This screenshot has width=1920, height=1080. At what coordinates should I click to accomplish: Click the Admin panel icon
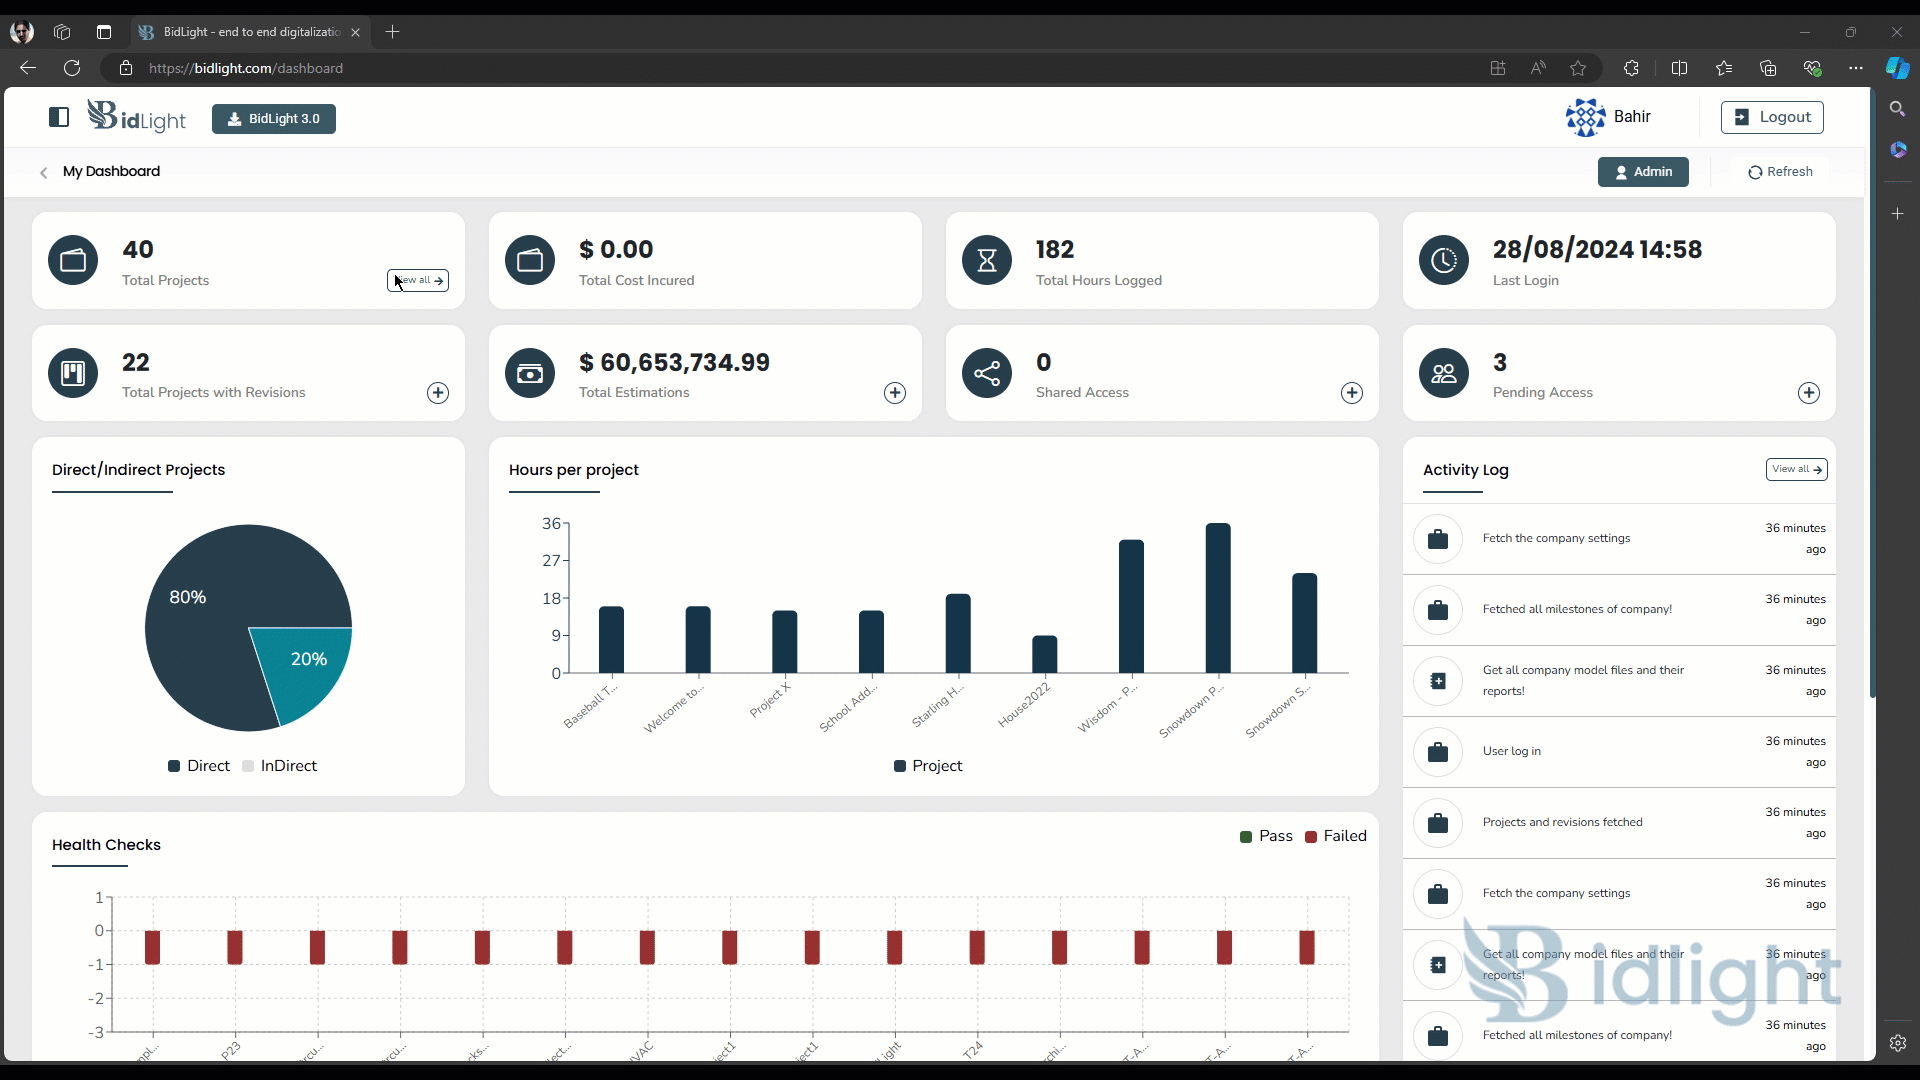tap(1621, 171)
